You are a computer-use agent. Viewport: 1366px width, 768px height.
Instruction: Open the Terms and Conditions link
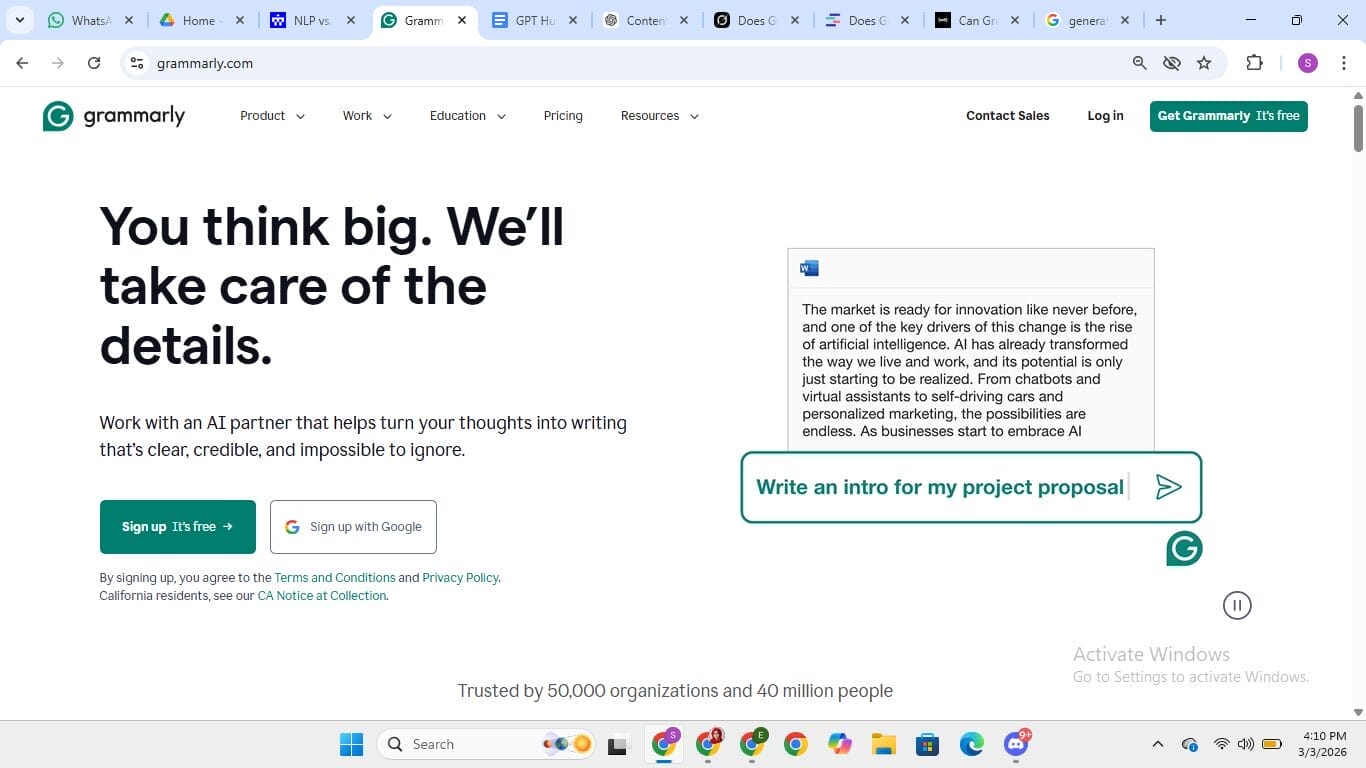(335, 578)
